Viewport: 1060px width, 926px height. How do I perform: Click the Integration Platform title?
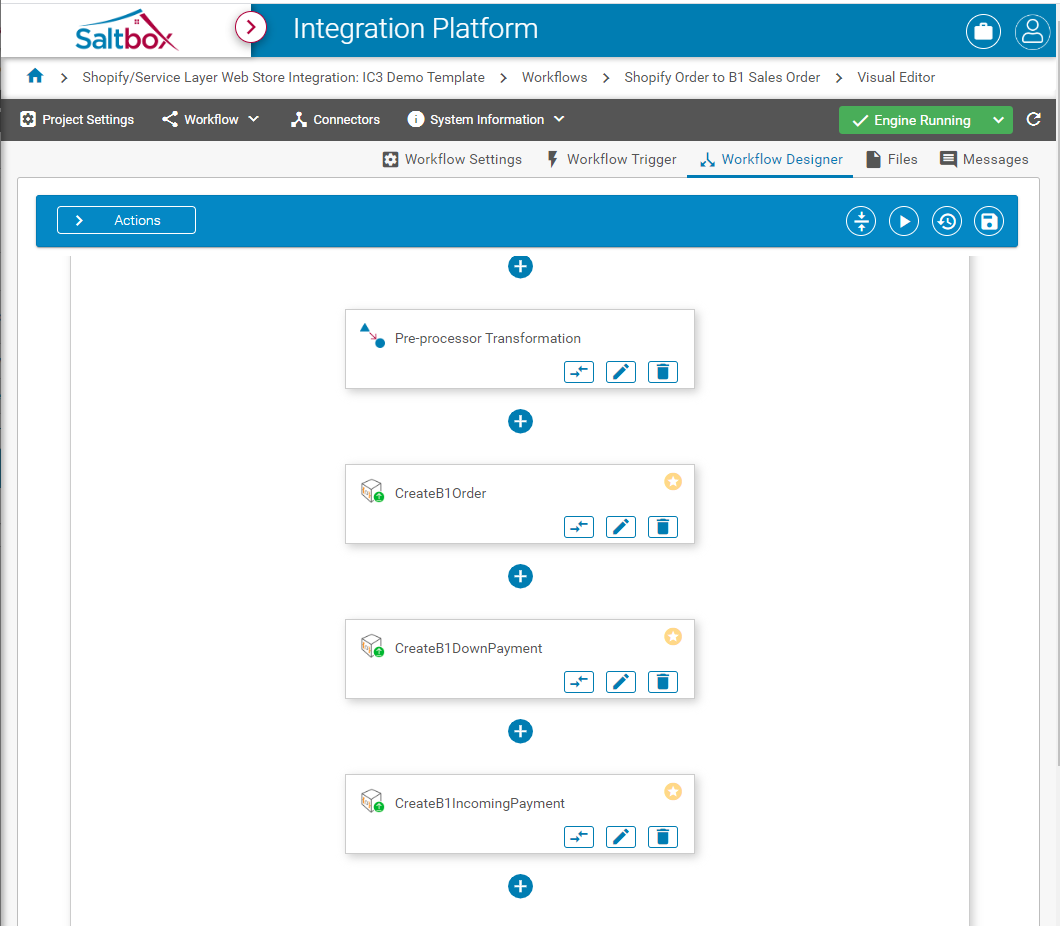click(415, 29)
